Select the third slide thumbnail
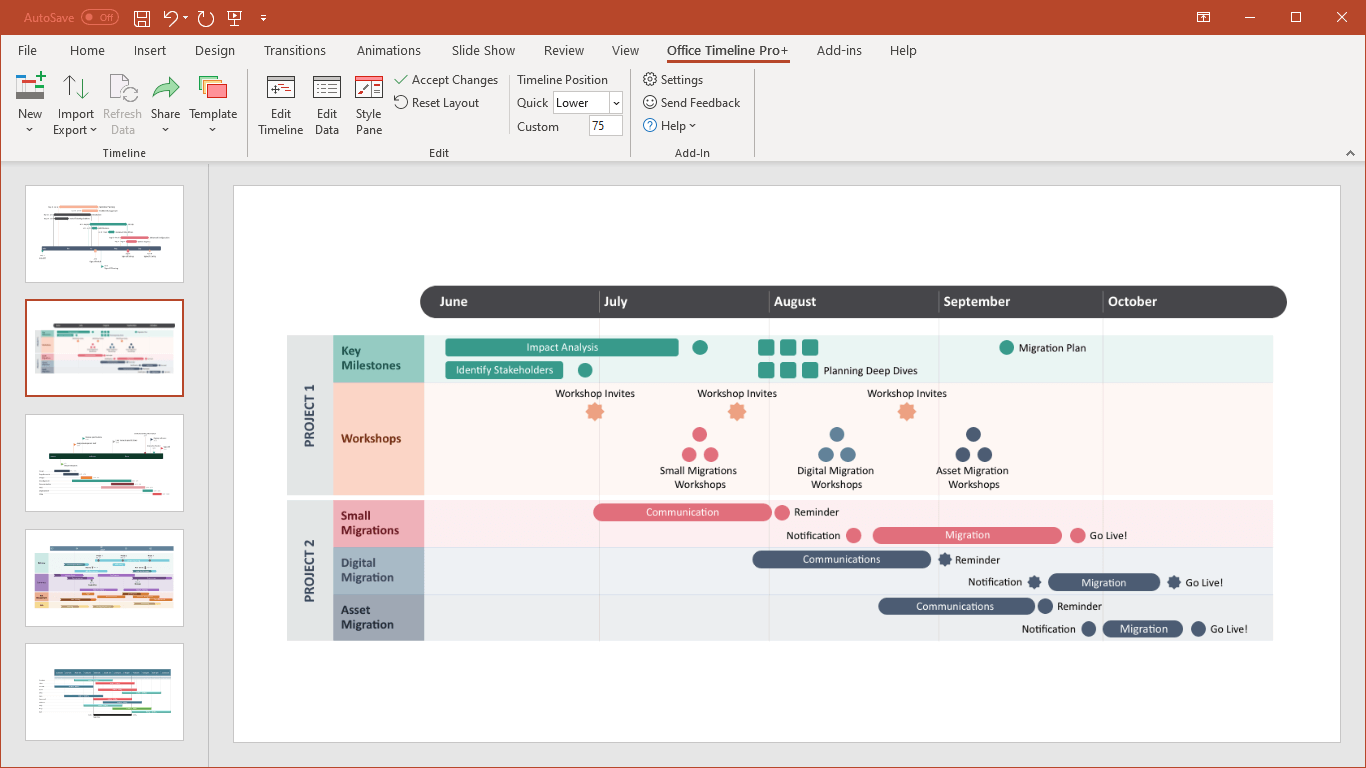Viewport: 1366px width, 768px height. pos(104,462)
